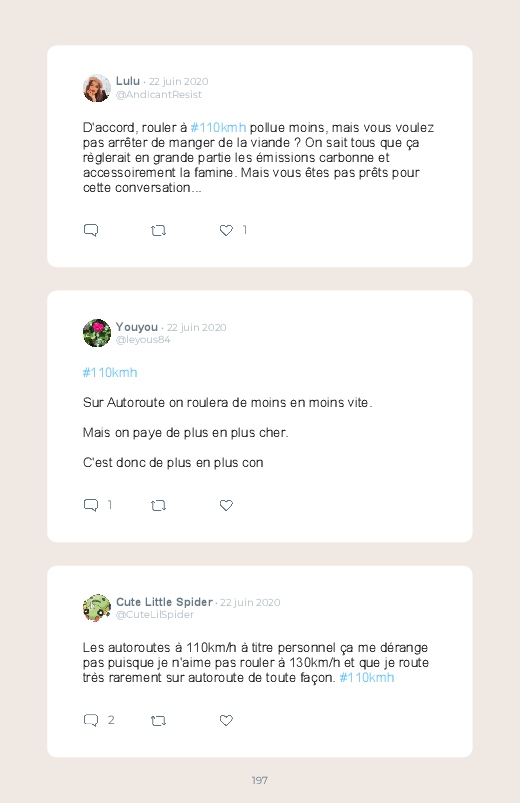Retweet Lulu's tweet about eating meat

click(x=158, y=230)
